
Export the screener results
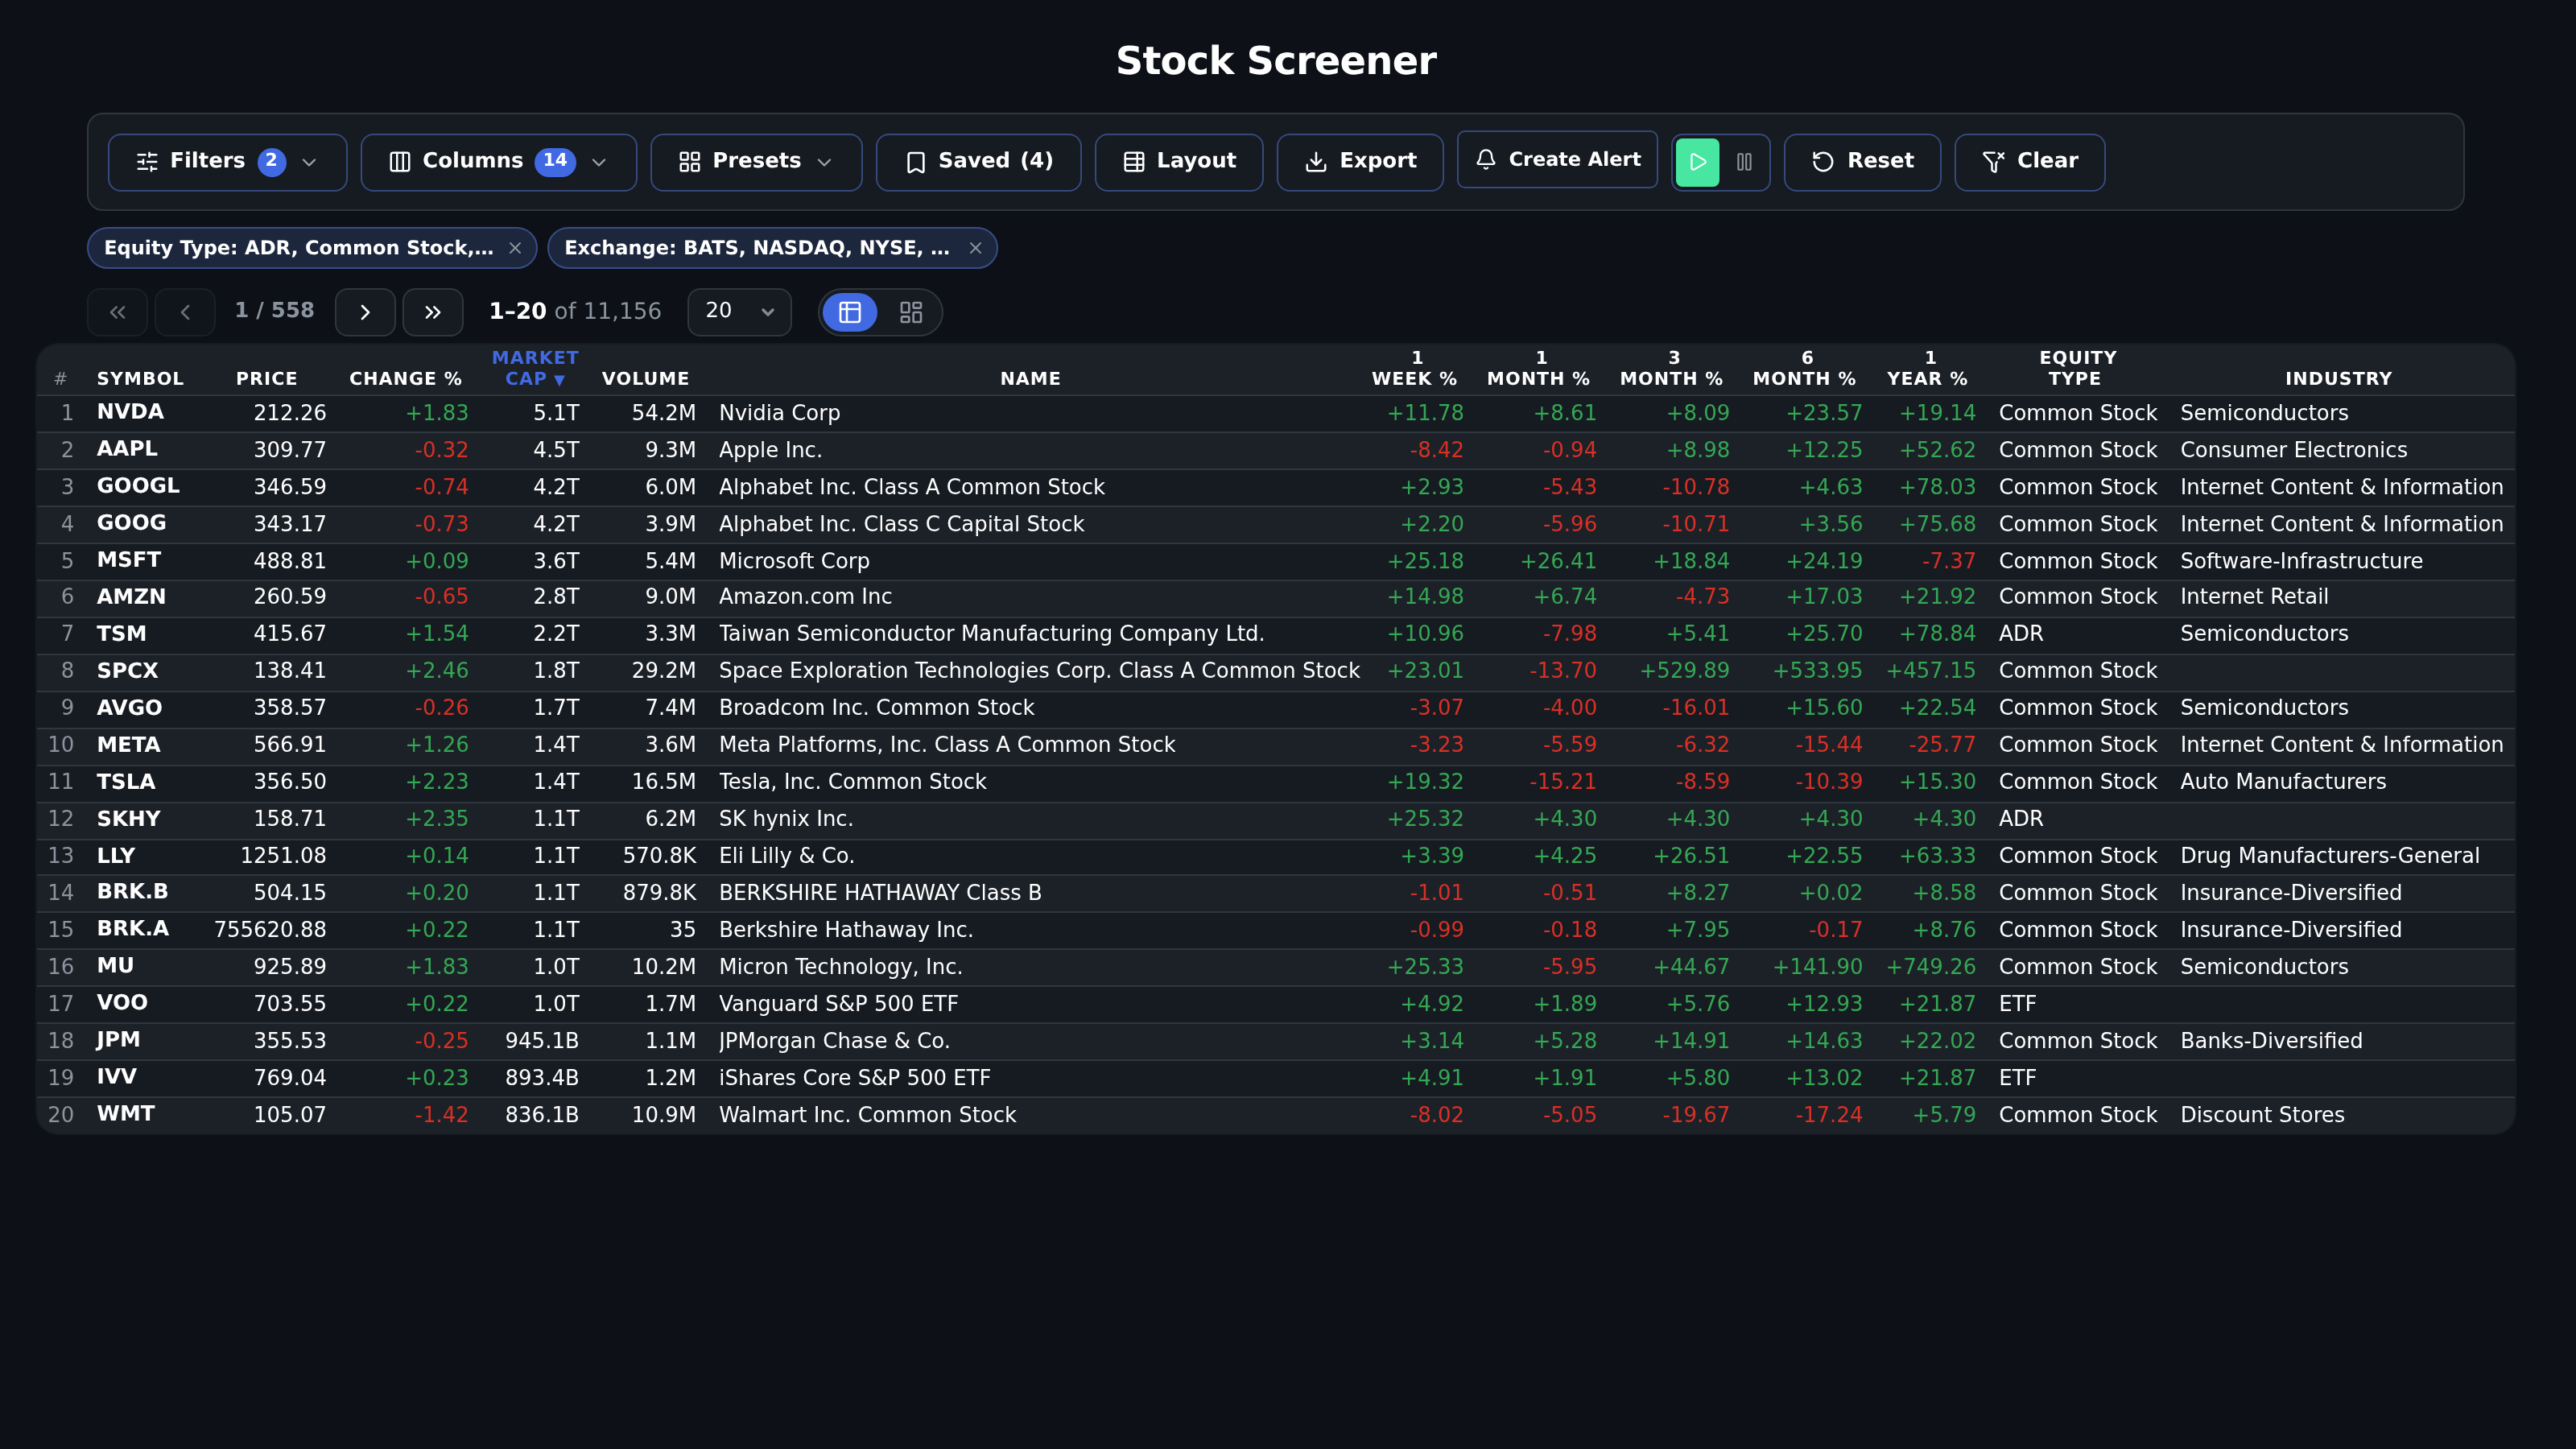coord(1360,162)
